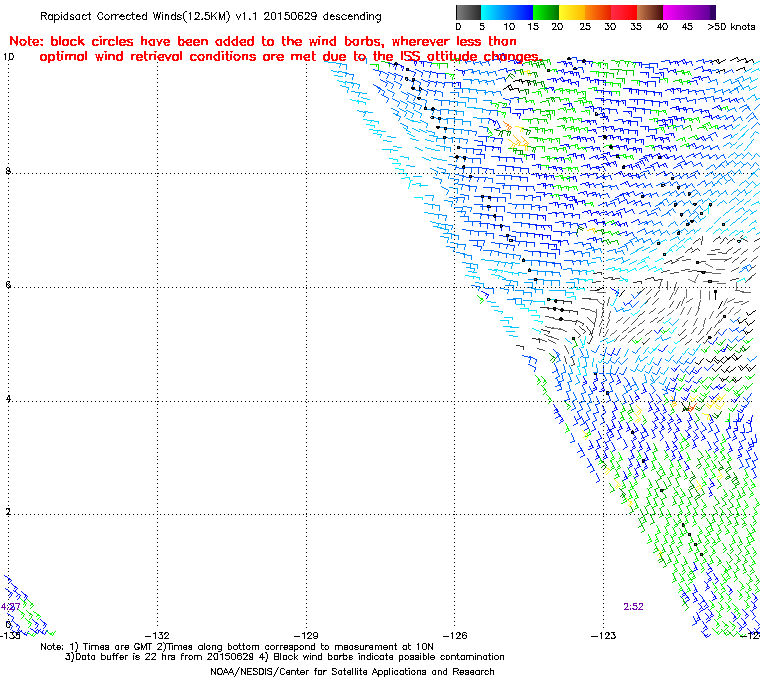Screen dimensions: 760x688
Task: Click the yellow 20-25 knots legend swatch
Action: pyautogui.click(x=572, y=12)
